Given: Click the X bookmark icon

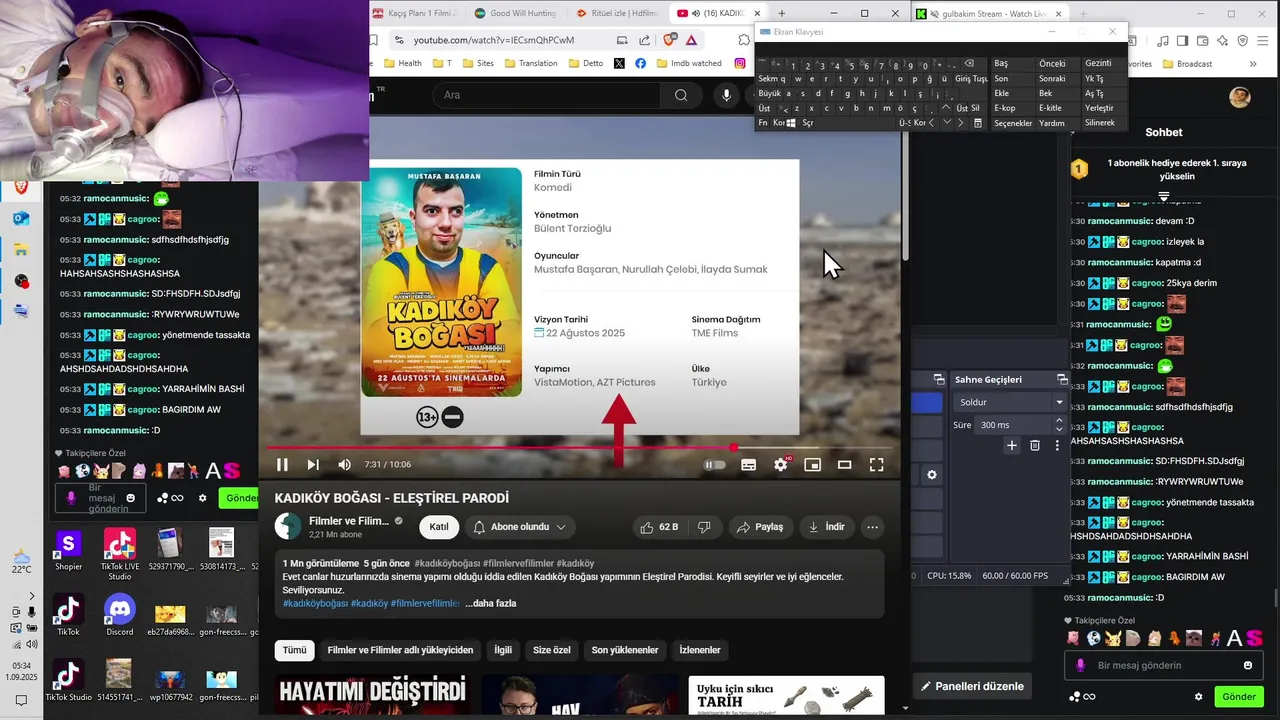Looking at the screenshot, I should coord(619,63).
